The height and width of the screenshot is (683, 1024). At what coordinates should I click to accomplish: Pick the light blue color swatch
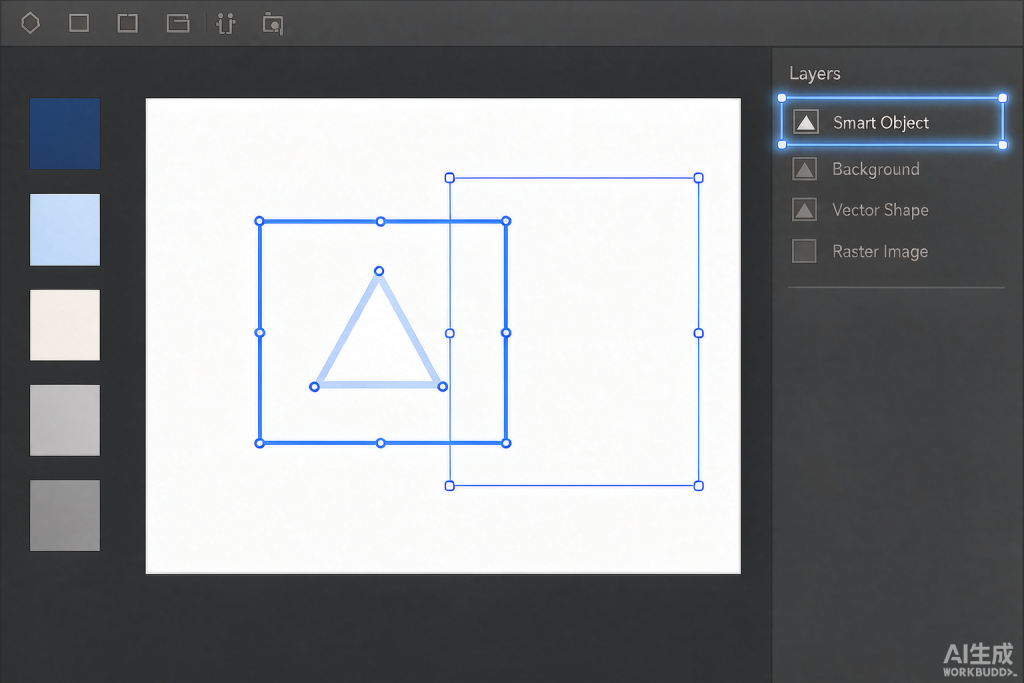point(65,229)
